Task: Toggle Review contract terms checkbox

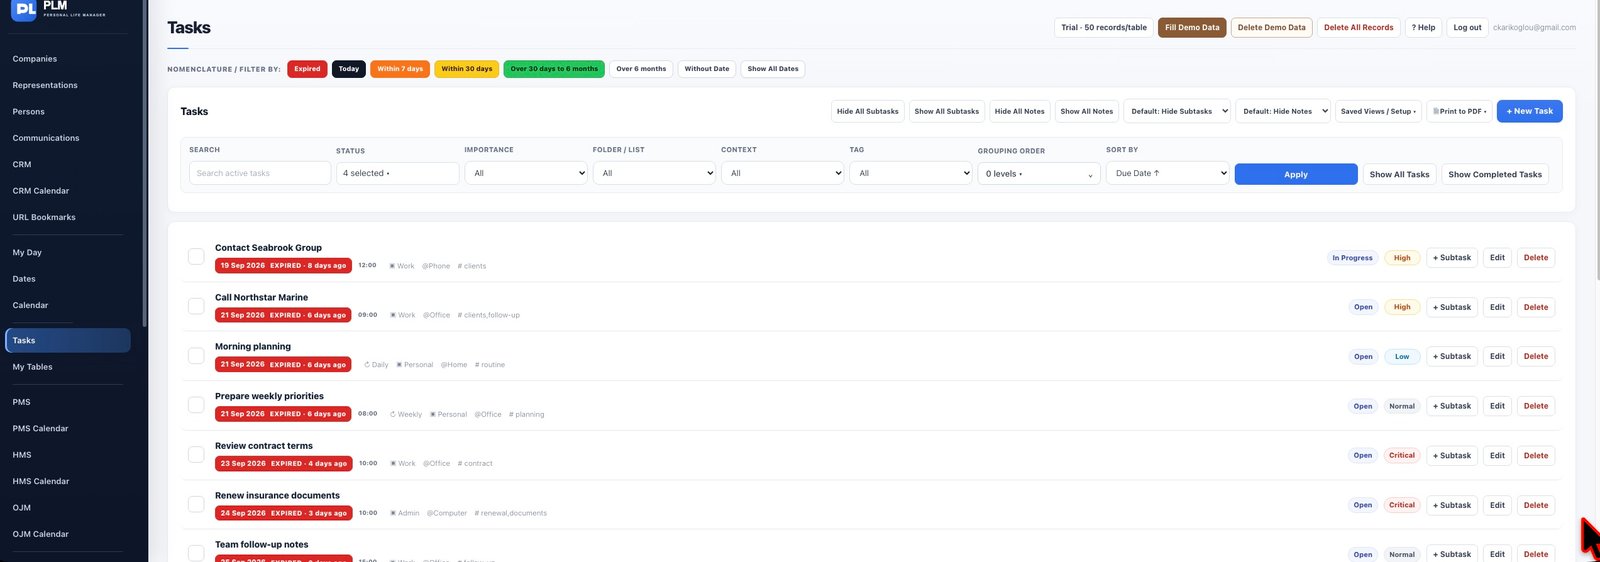Action: point(196,455)
